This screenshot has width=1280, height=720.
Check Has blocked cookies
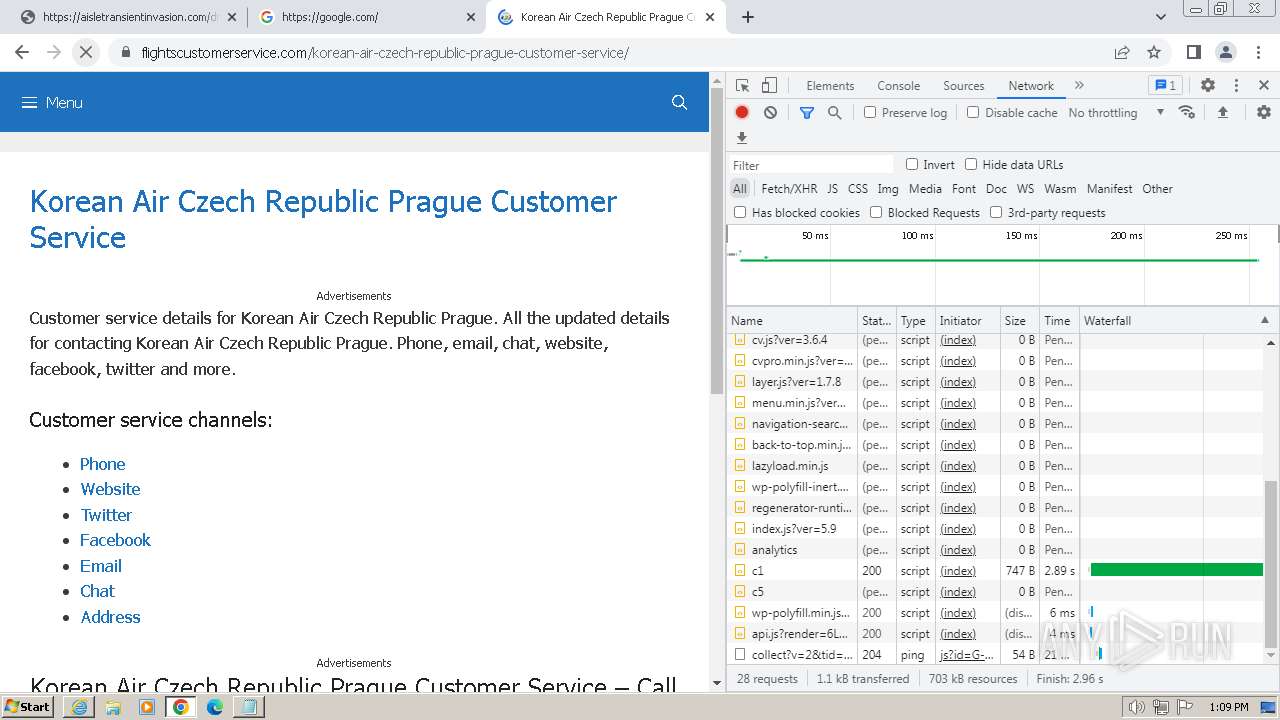(x=740, y=212)
